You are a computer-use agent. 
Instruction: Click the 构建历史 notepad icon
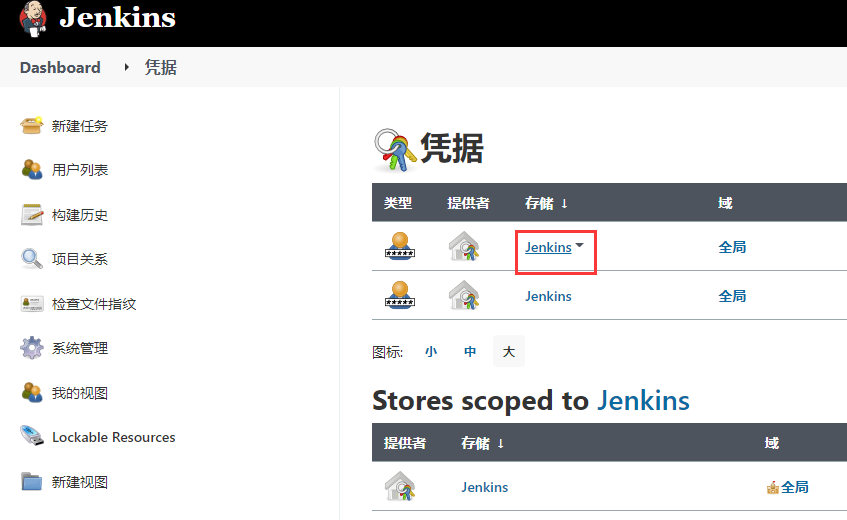32,214
